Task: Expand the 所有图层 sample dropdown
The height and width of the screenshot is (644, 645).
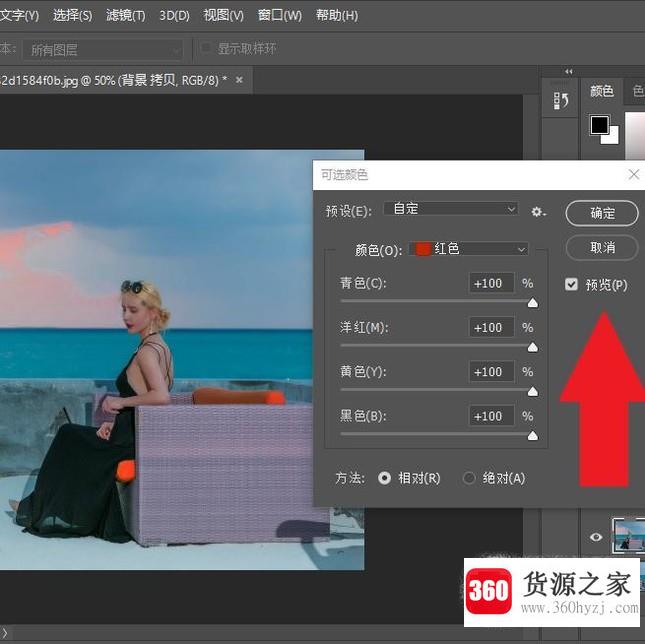Action: [102, 50]
